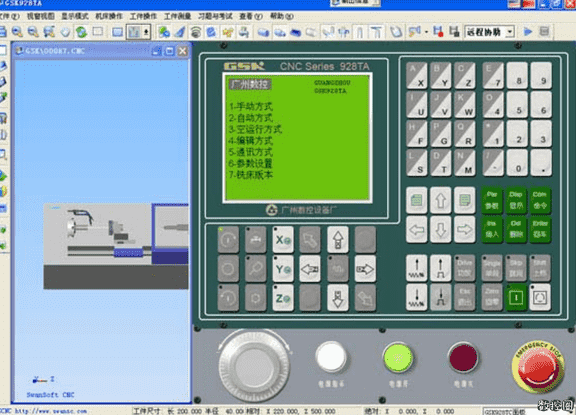
Task: Click the printer icon in the toolbar
Action: coord(244,32)
